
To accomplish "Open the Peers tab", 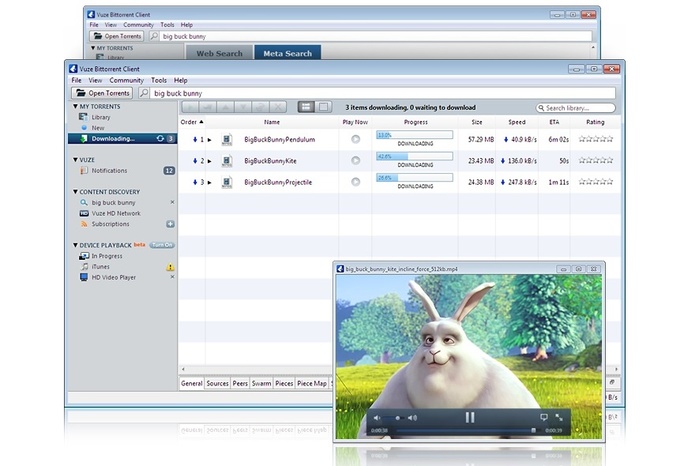I will pyautogui.click(x=240, y=384).
